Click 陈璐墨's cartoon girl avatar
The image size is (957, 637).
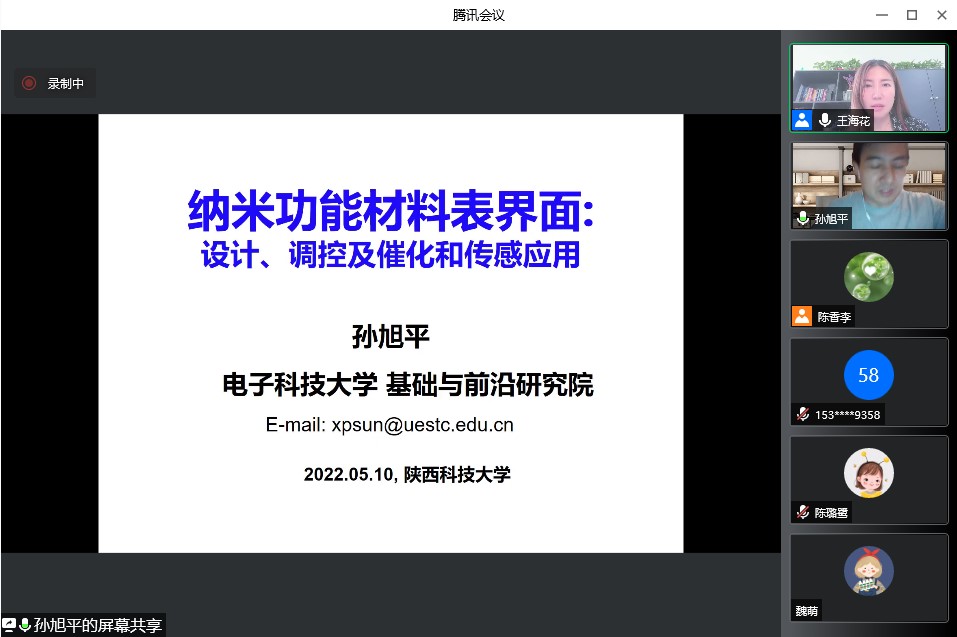(x=868, y=472)
